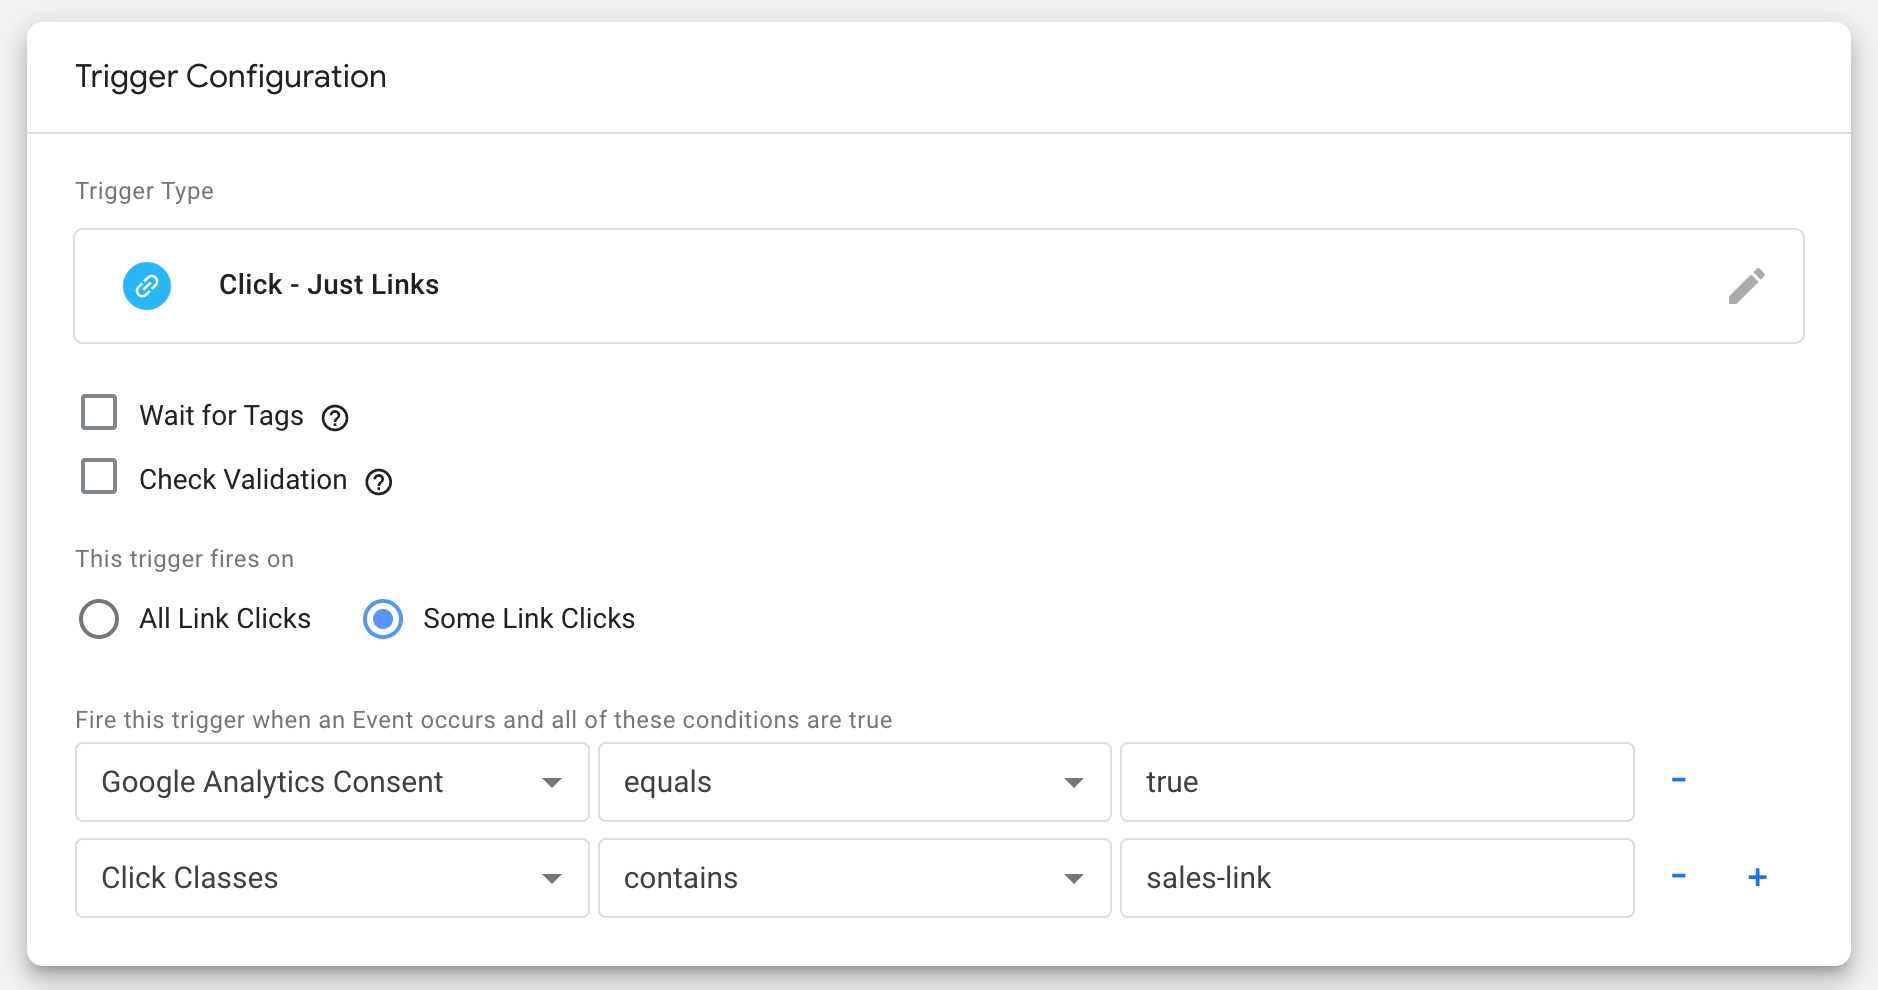Image resolution: width=1878 pixels, height=990 pixels.
Task: Open help icon next to Check Validation
Action: tap(379, 482)
